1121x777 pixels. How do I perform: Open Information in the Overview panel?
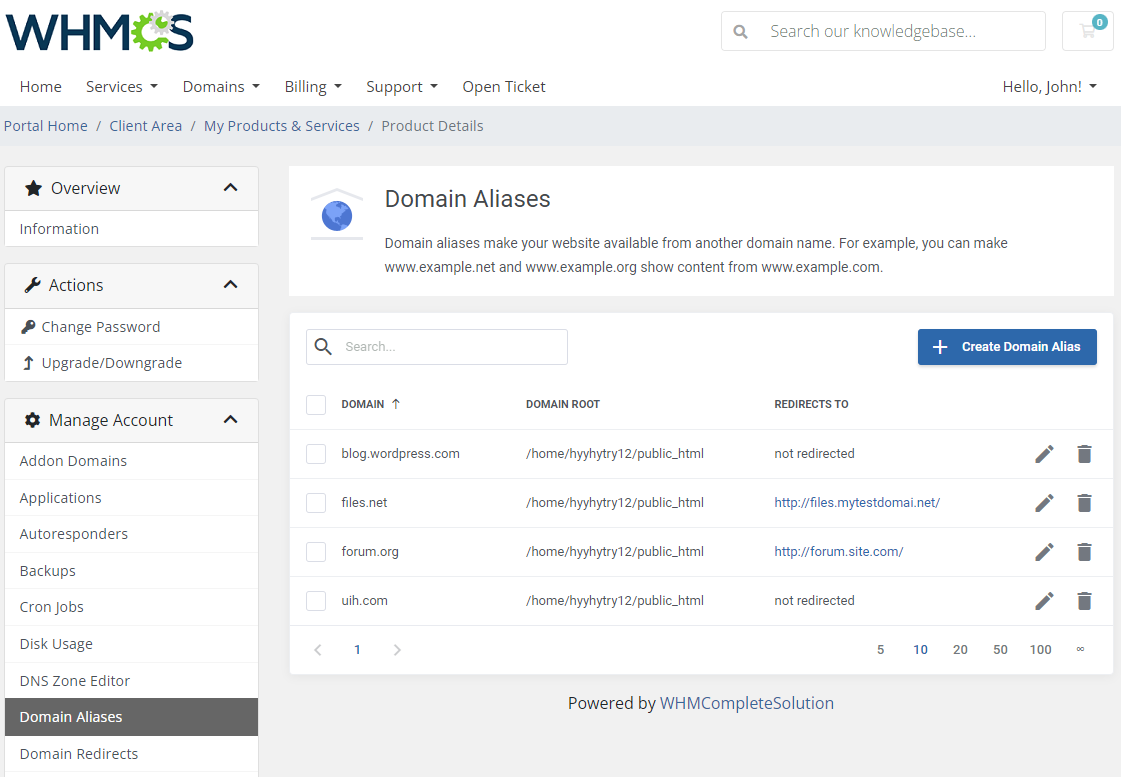(132, 229)
